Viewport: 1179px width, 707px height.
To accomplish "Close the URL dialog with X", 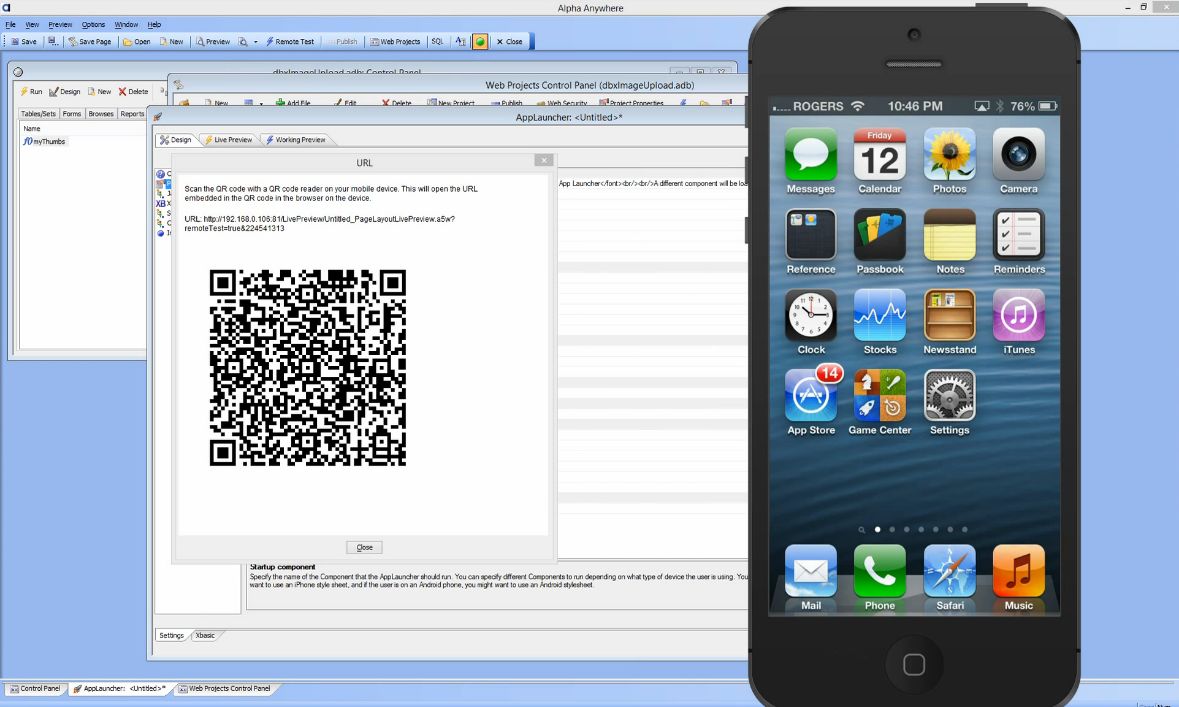I will point(544,160).
